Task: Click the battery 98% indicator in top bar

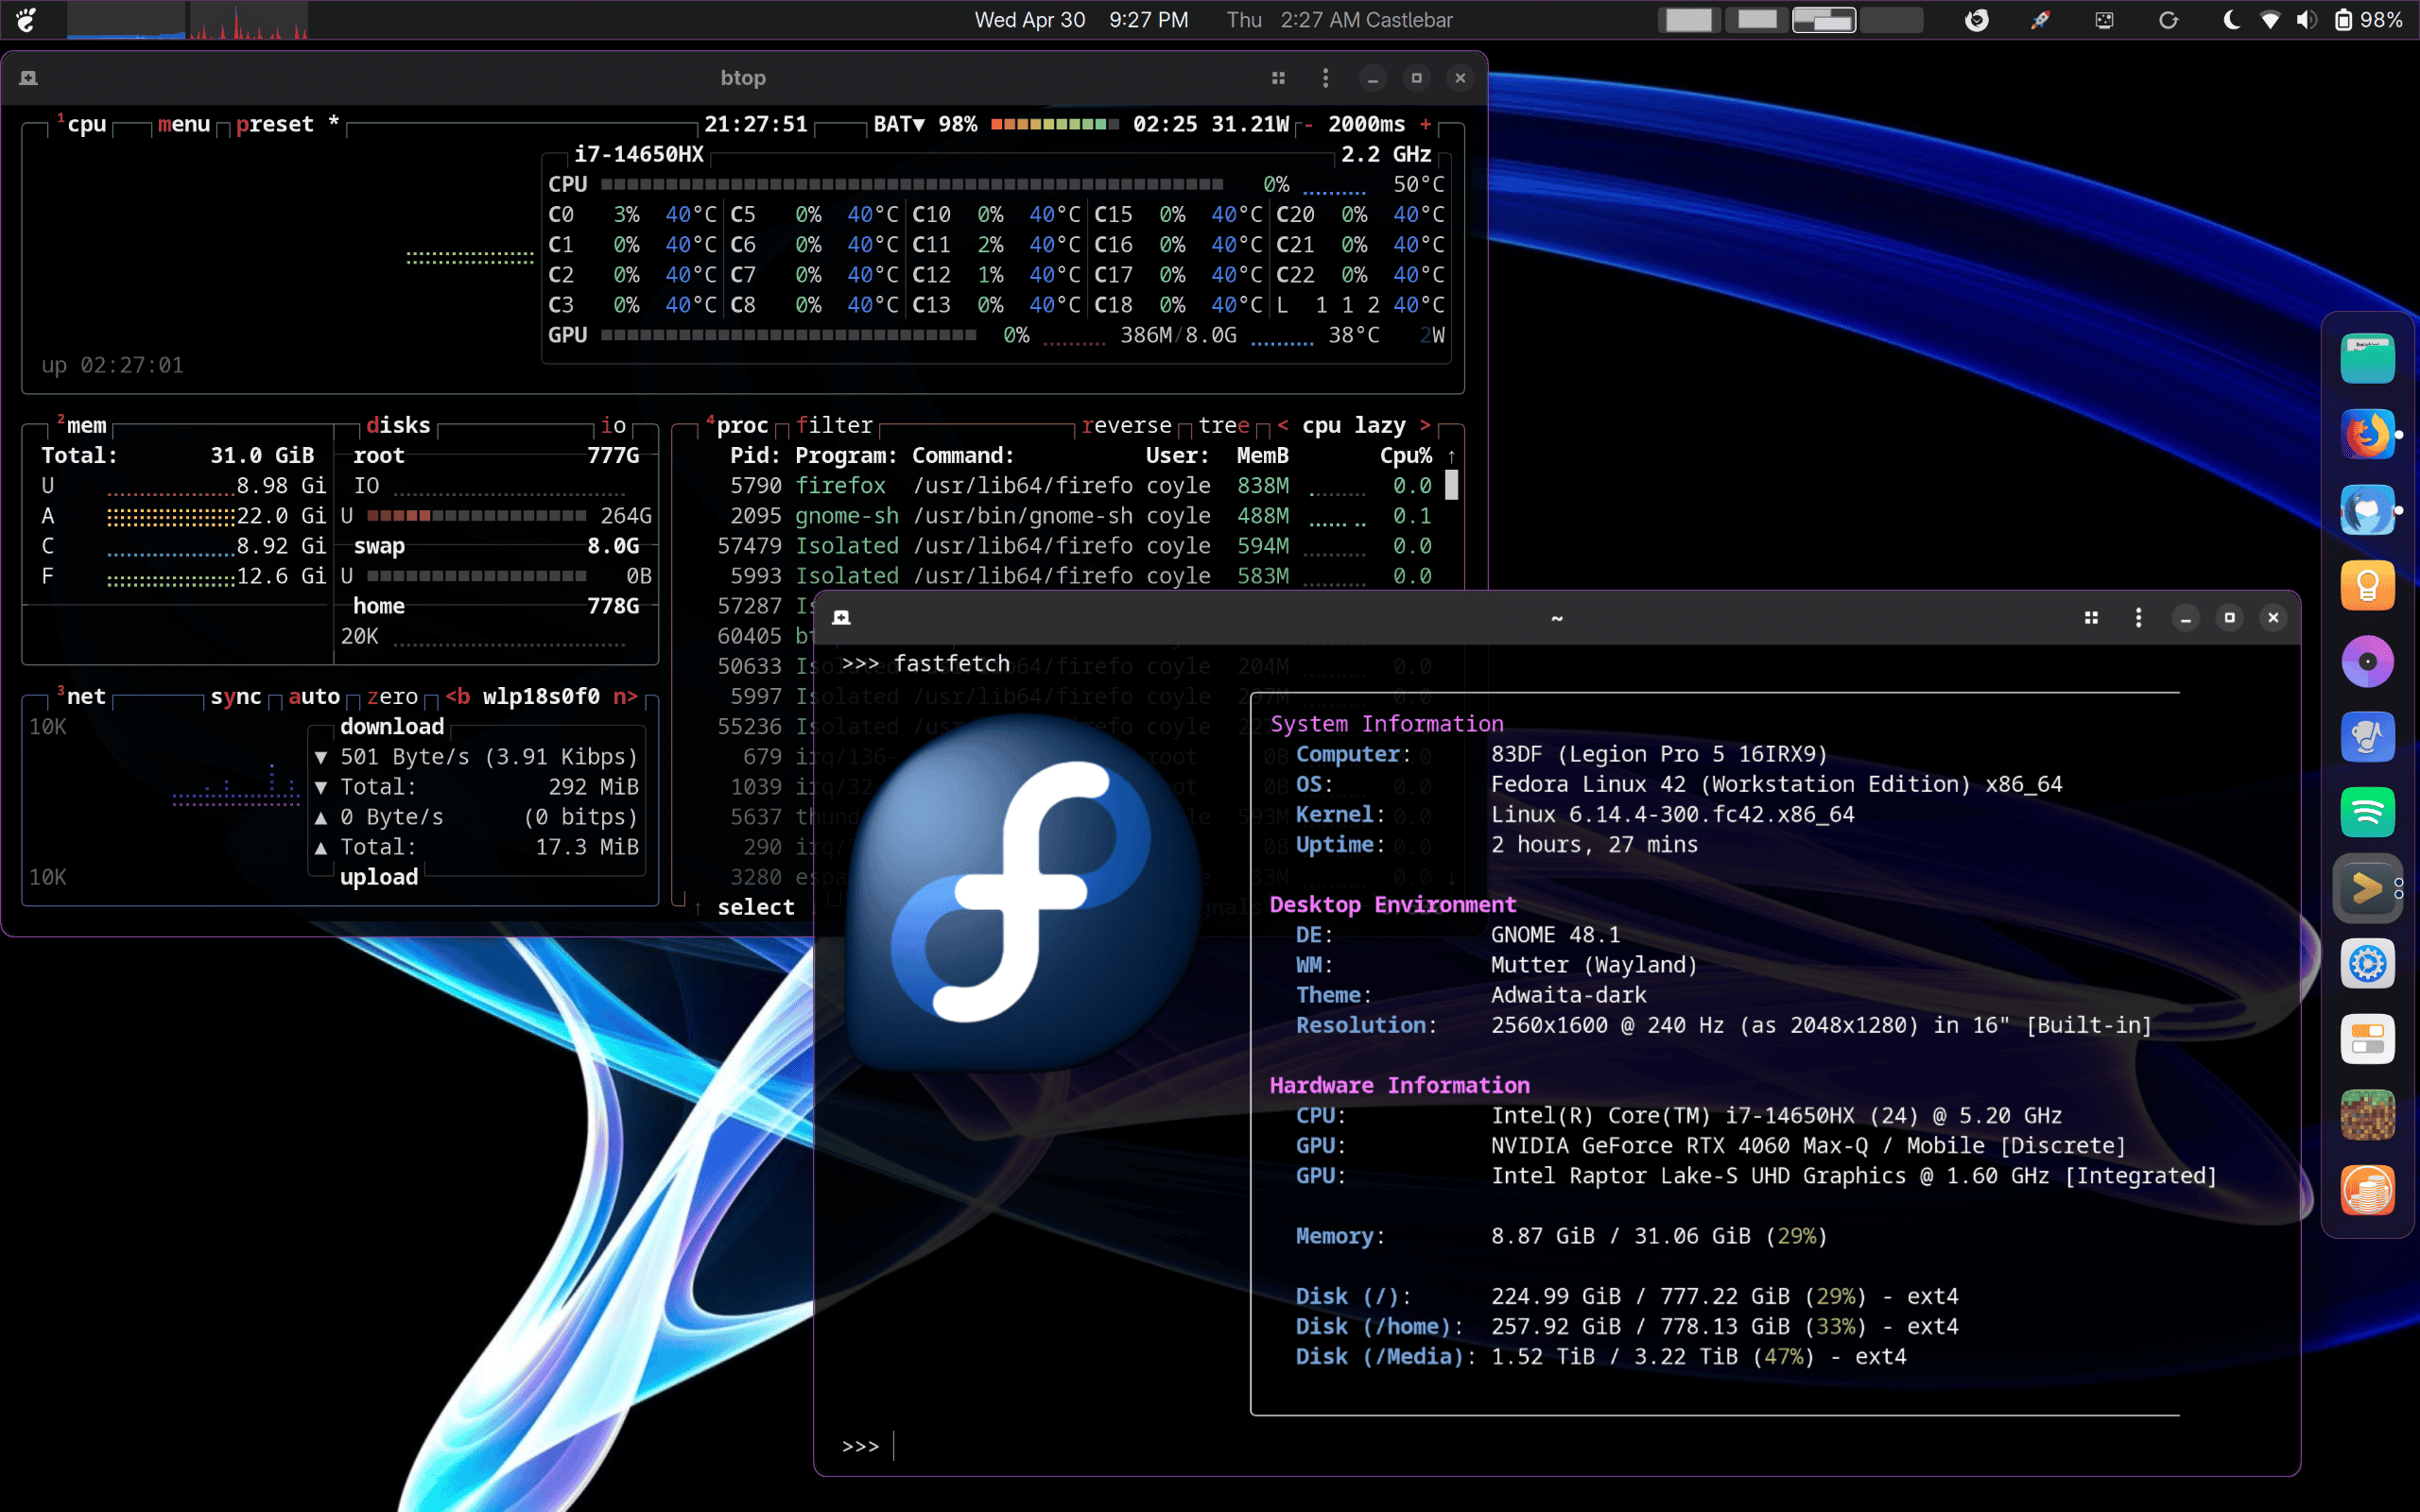Action: (x=2368, y=20)
